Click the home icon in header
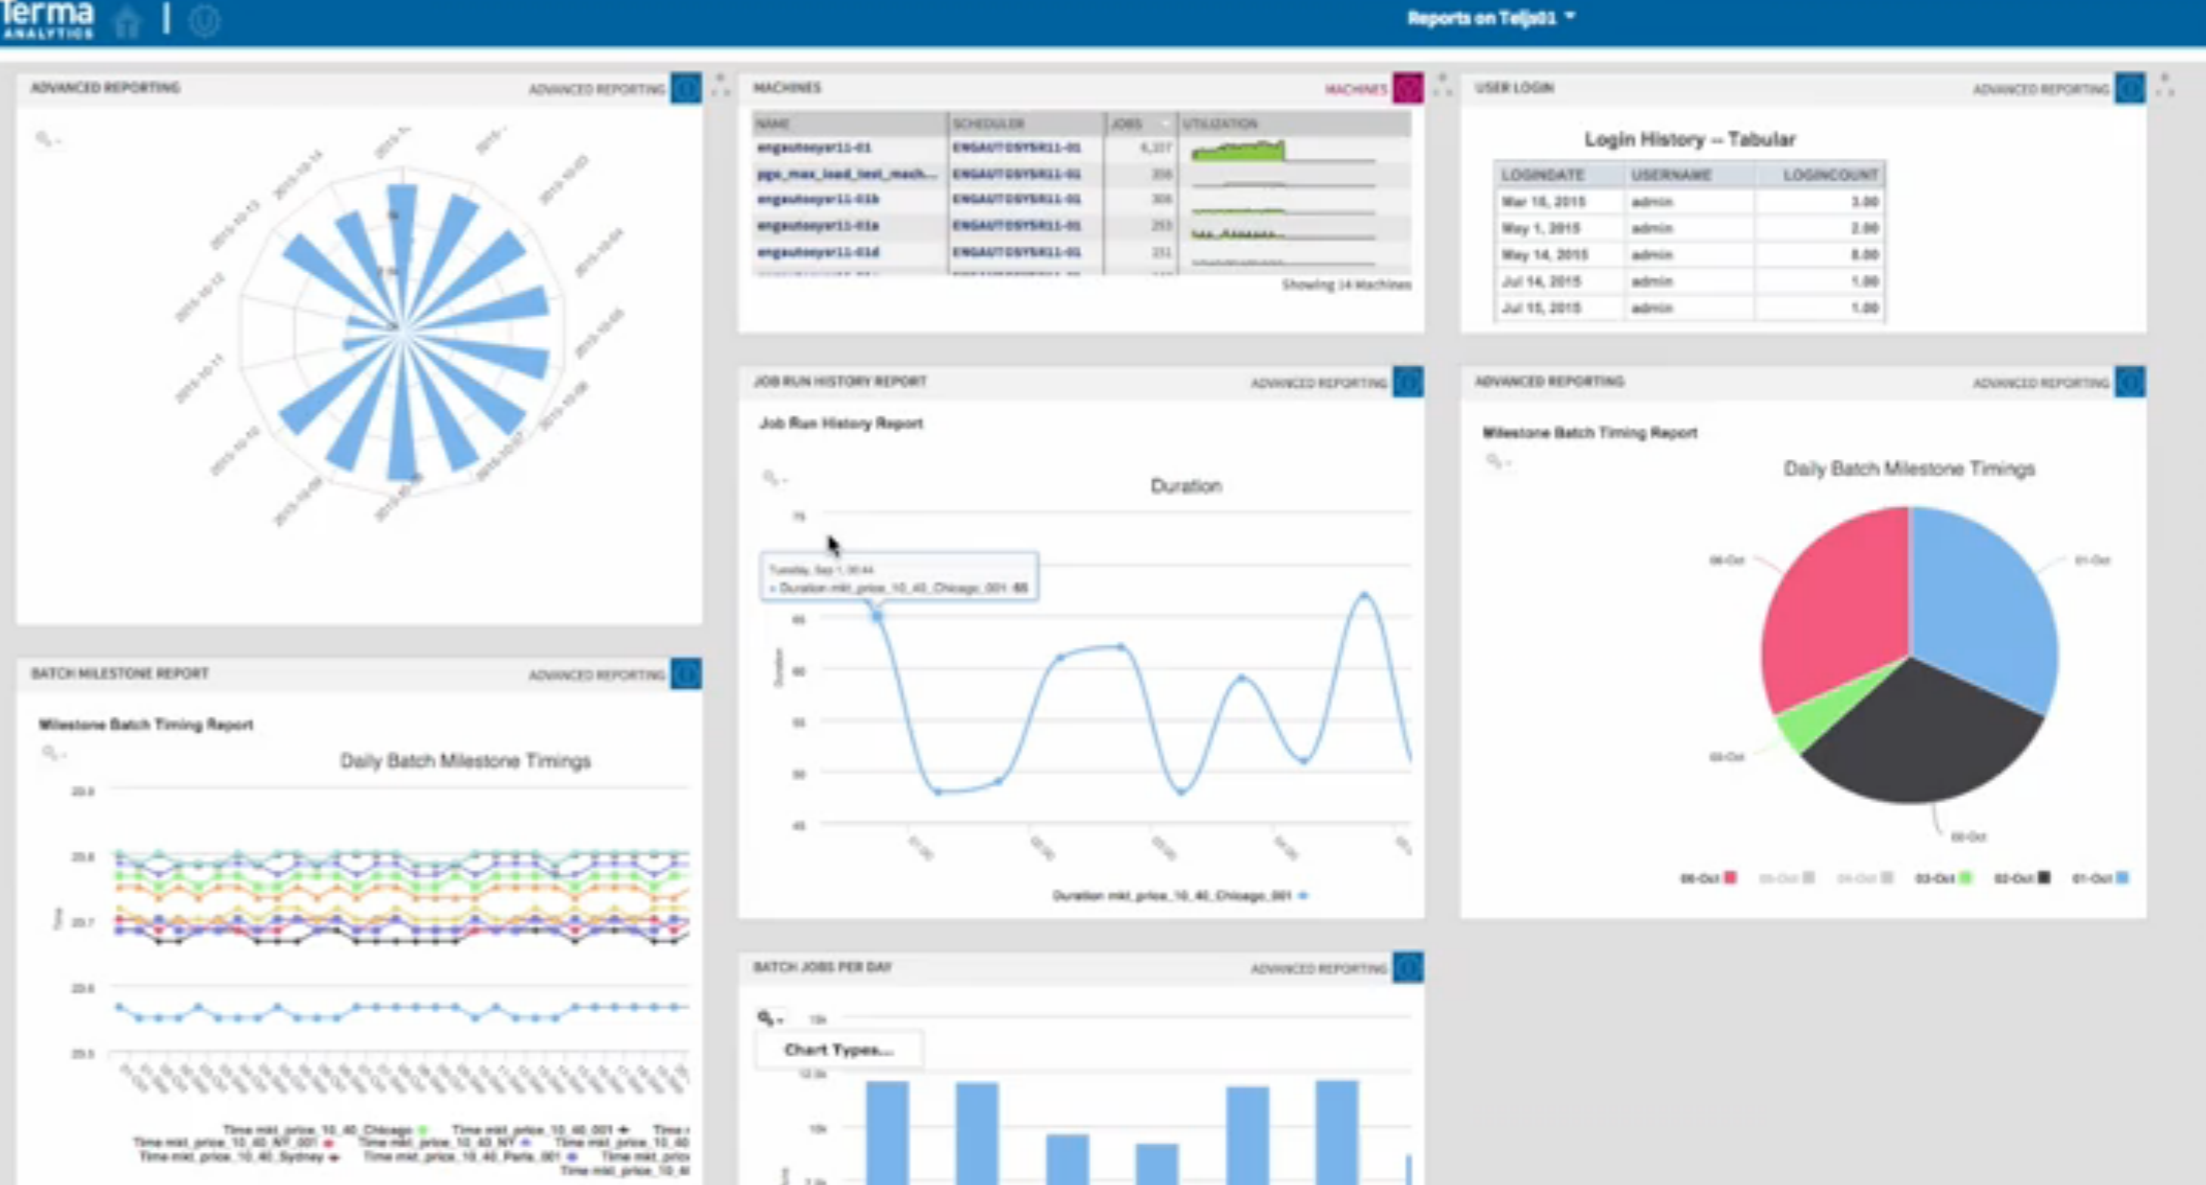2206x1185 pixels. (127, 21)
